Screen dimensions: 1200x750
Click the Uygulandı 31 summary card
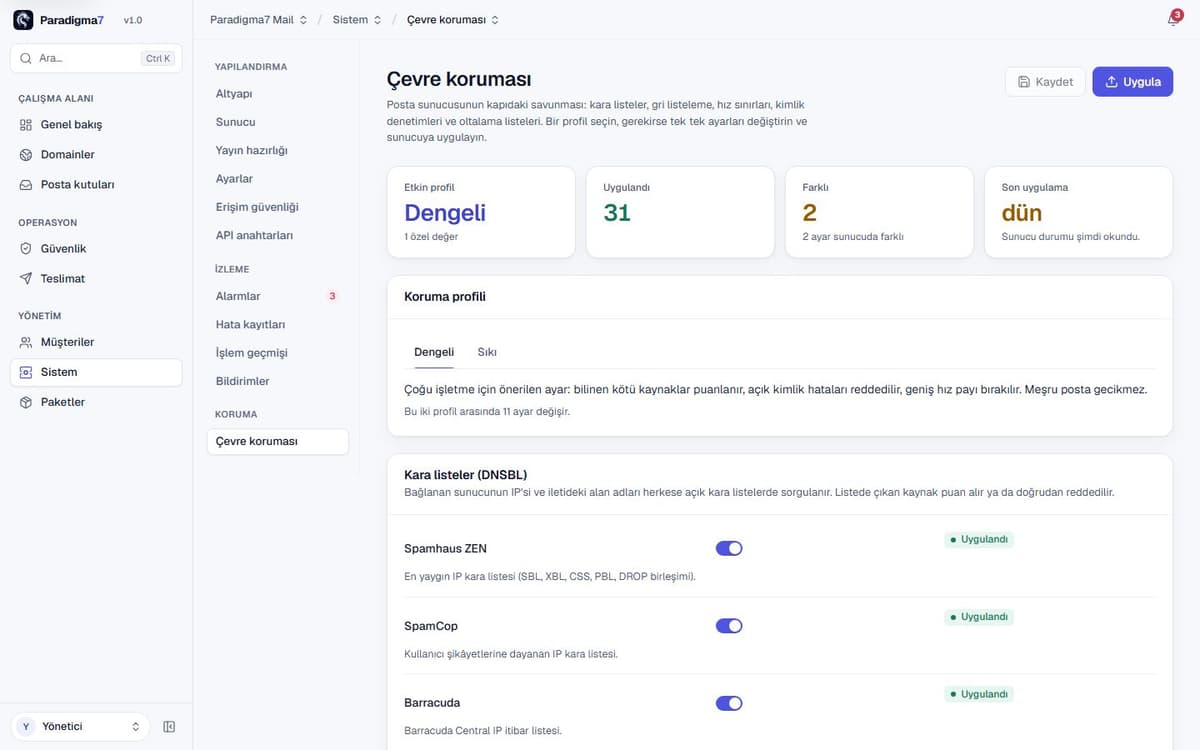pos(680,212)
